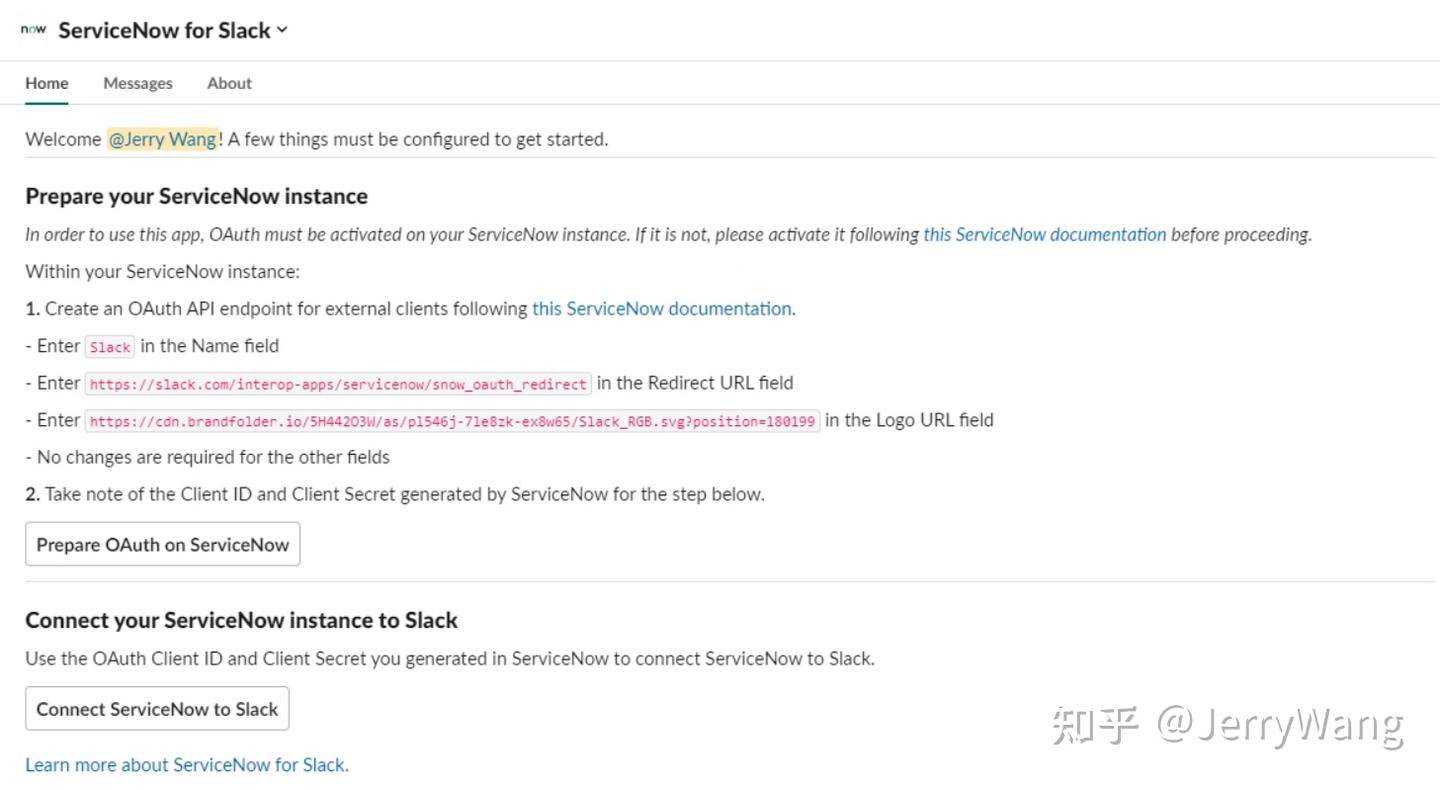Open the OAuth API endpoint documentation link
1440x790 pixels.
pyautogui.click(x=661, y=309)
